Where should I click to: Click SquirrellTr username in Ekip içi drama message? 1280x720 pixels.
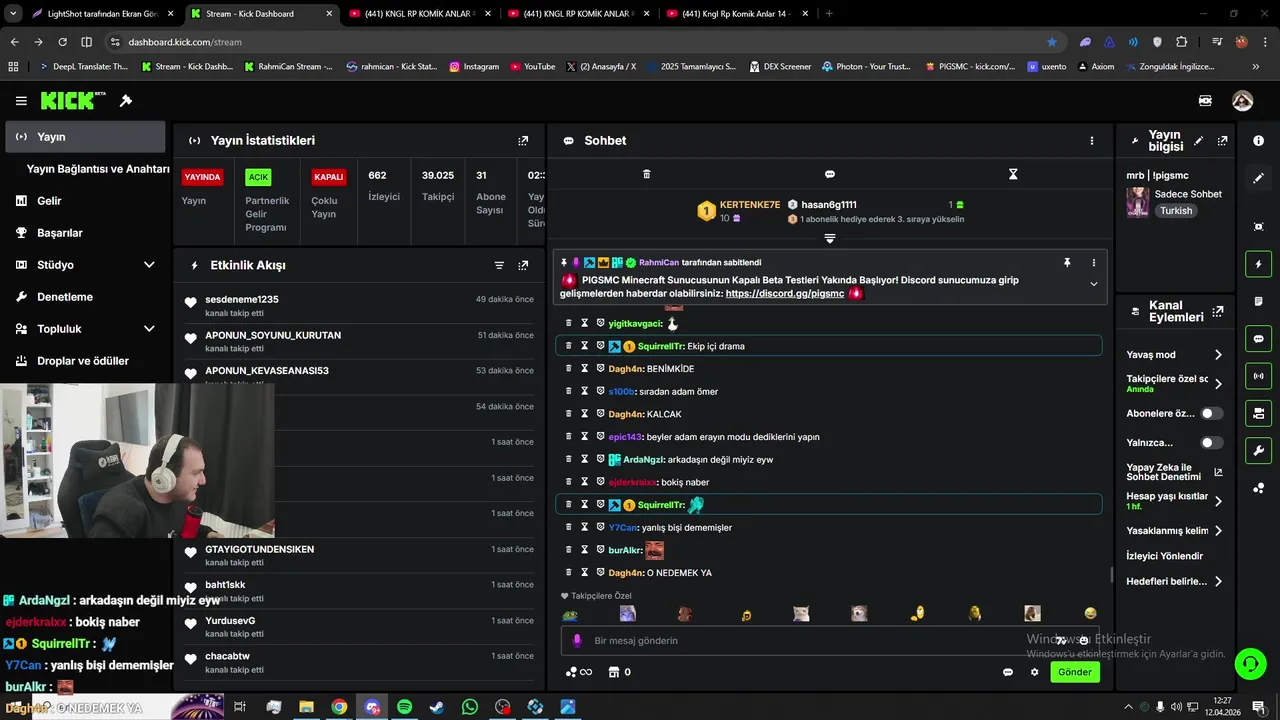tap(661, 346)
